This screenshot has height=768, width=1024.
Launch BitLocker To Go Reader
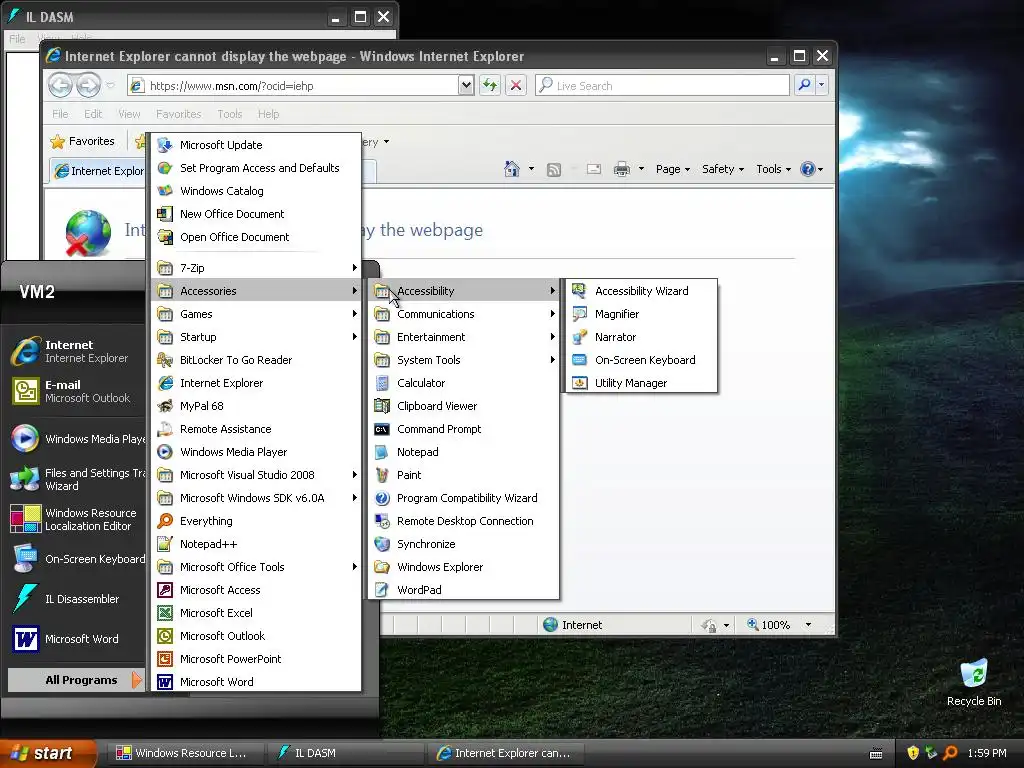click(256, 360)
